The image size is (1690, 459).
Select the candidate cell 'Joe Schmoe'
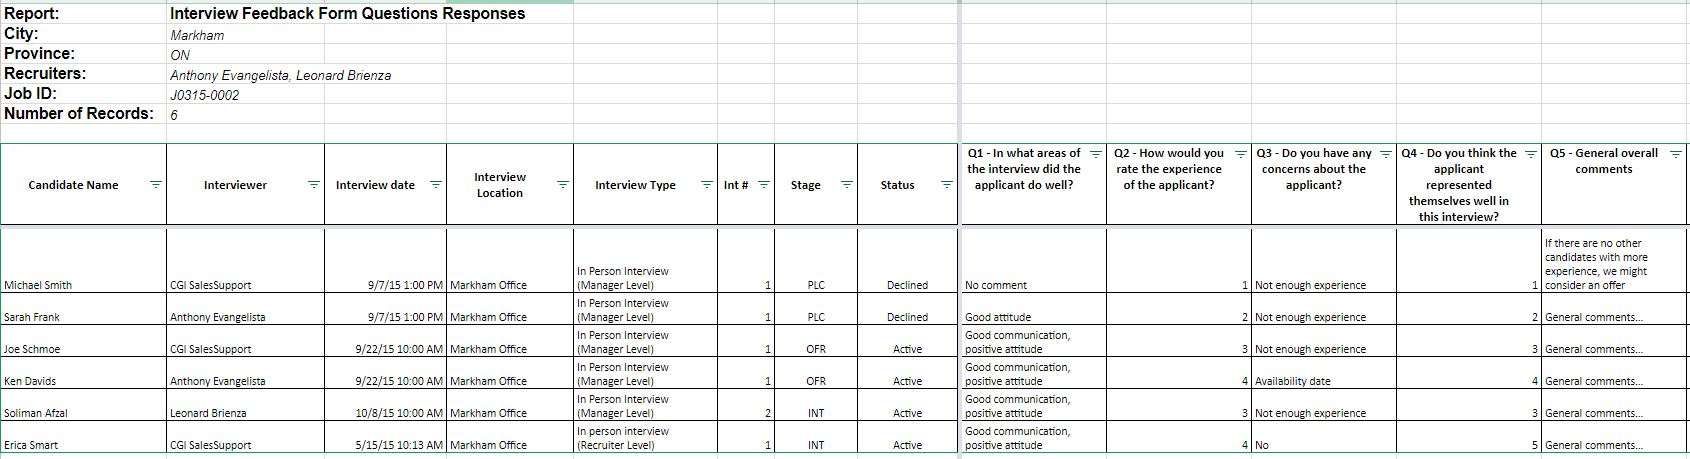click(x=84, y=341)
